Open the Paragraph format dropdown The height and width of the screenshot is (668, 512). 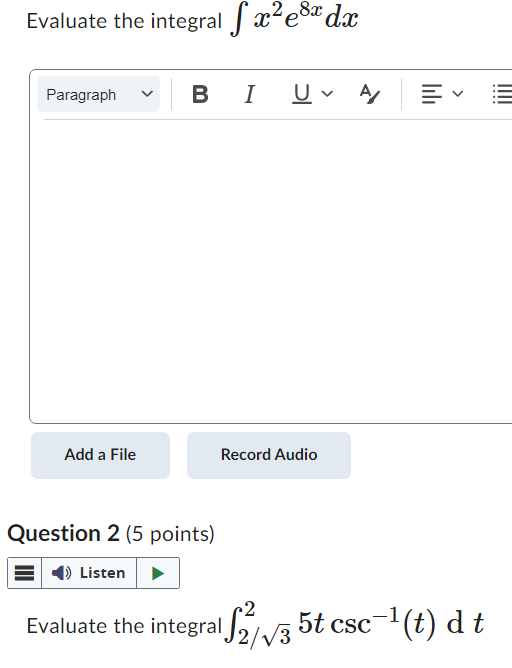tap(98, 94)
